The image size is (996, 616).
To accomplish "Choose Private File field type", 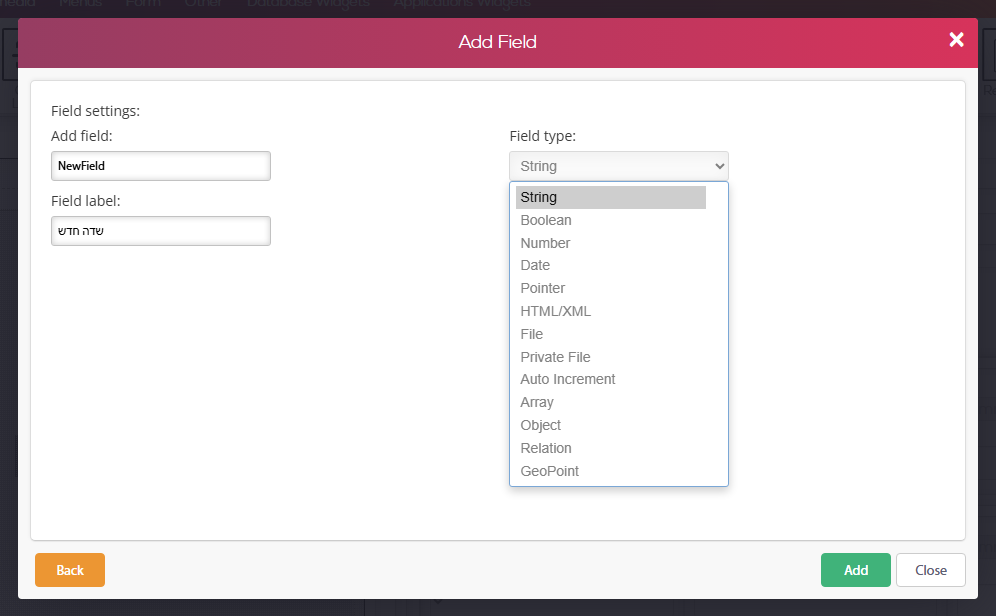I will click(x=610, y=357).
